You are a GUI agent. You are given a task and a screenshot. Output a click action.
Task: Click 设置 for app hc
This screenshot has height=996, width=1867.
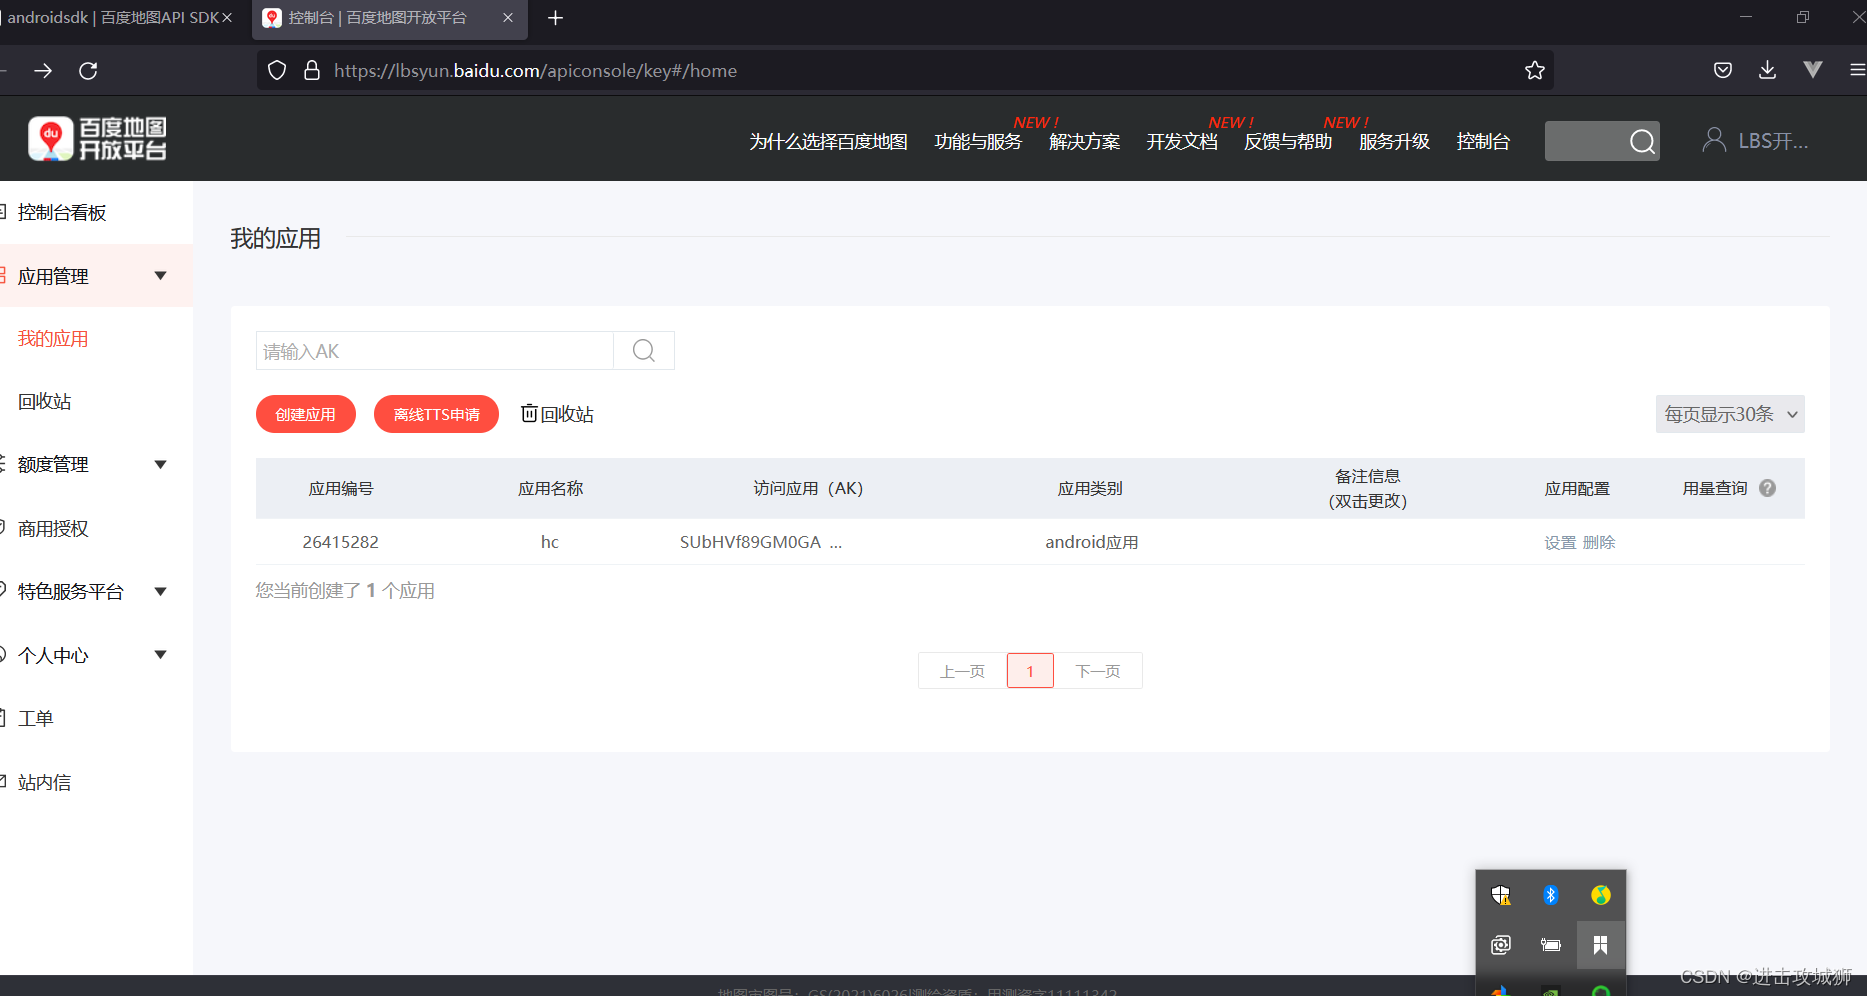1560,542
